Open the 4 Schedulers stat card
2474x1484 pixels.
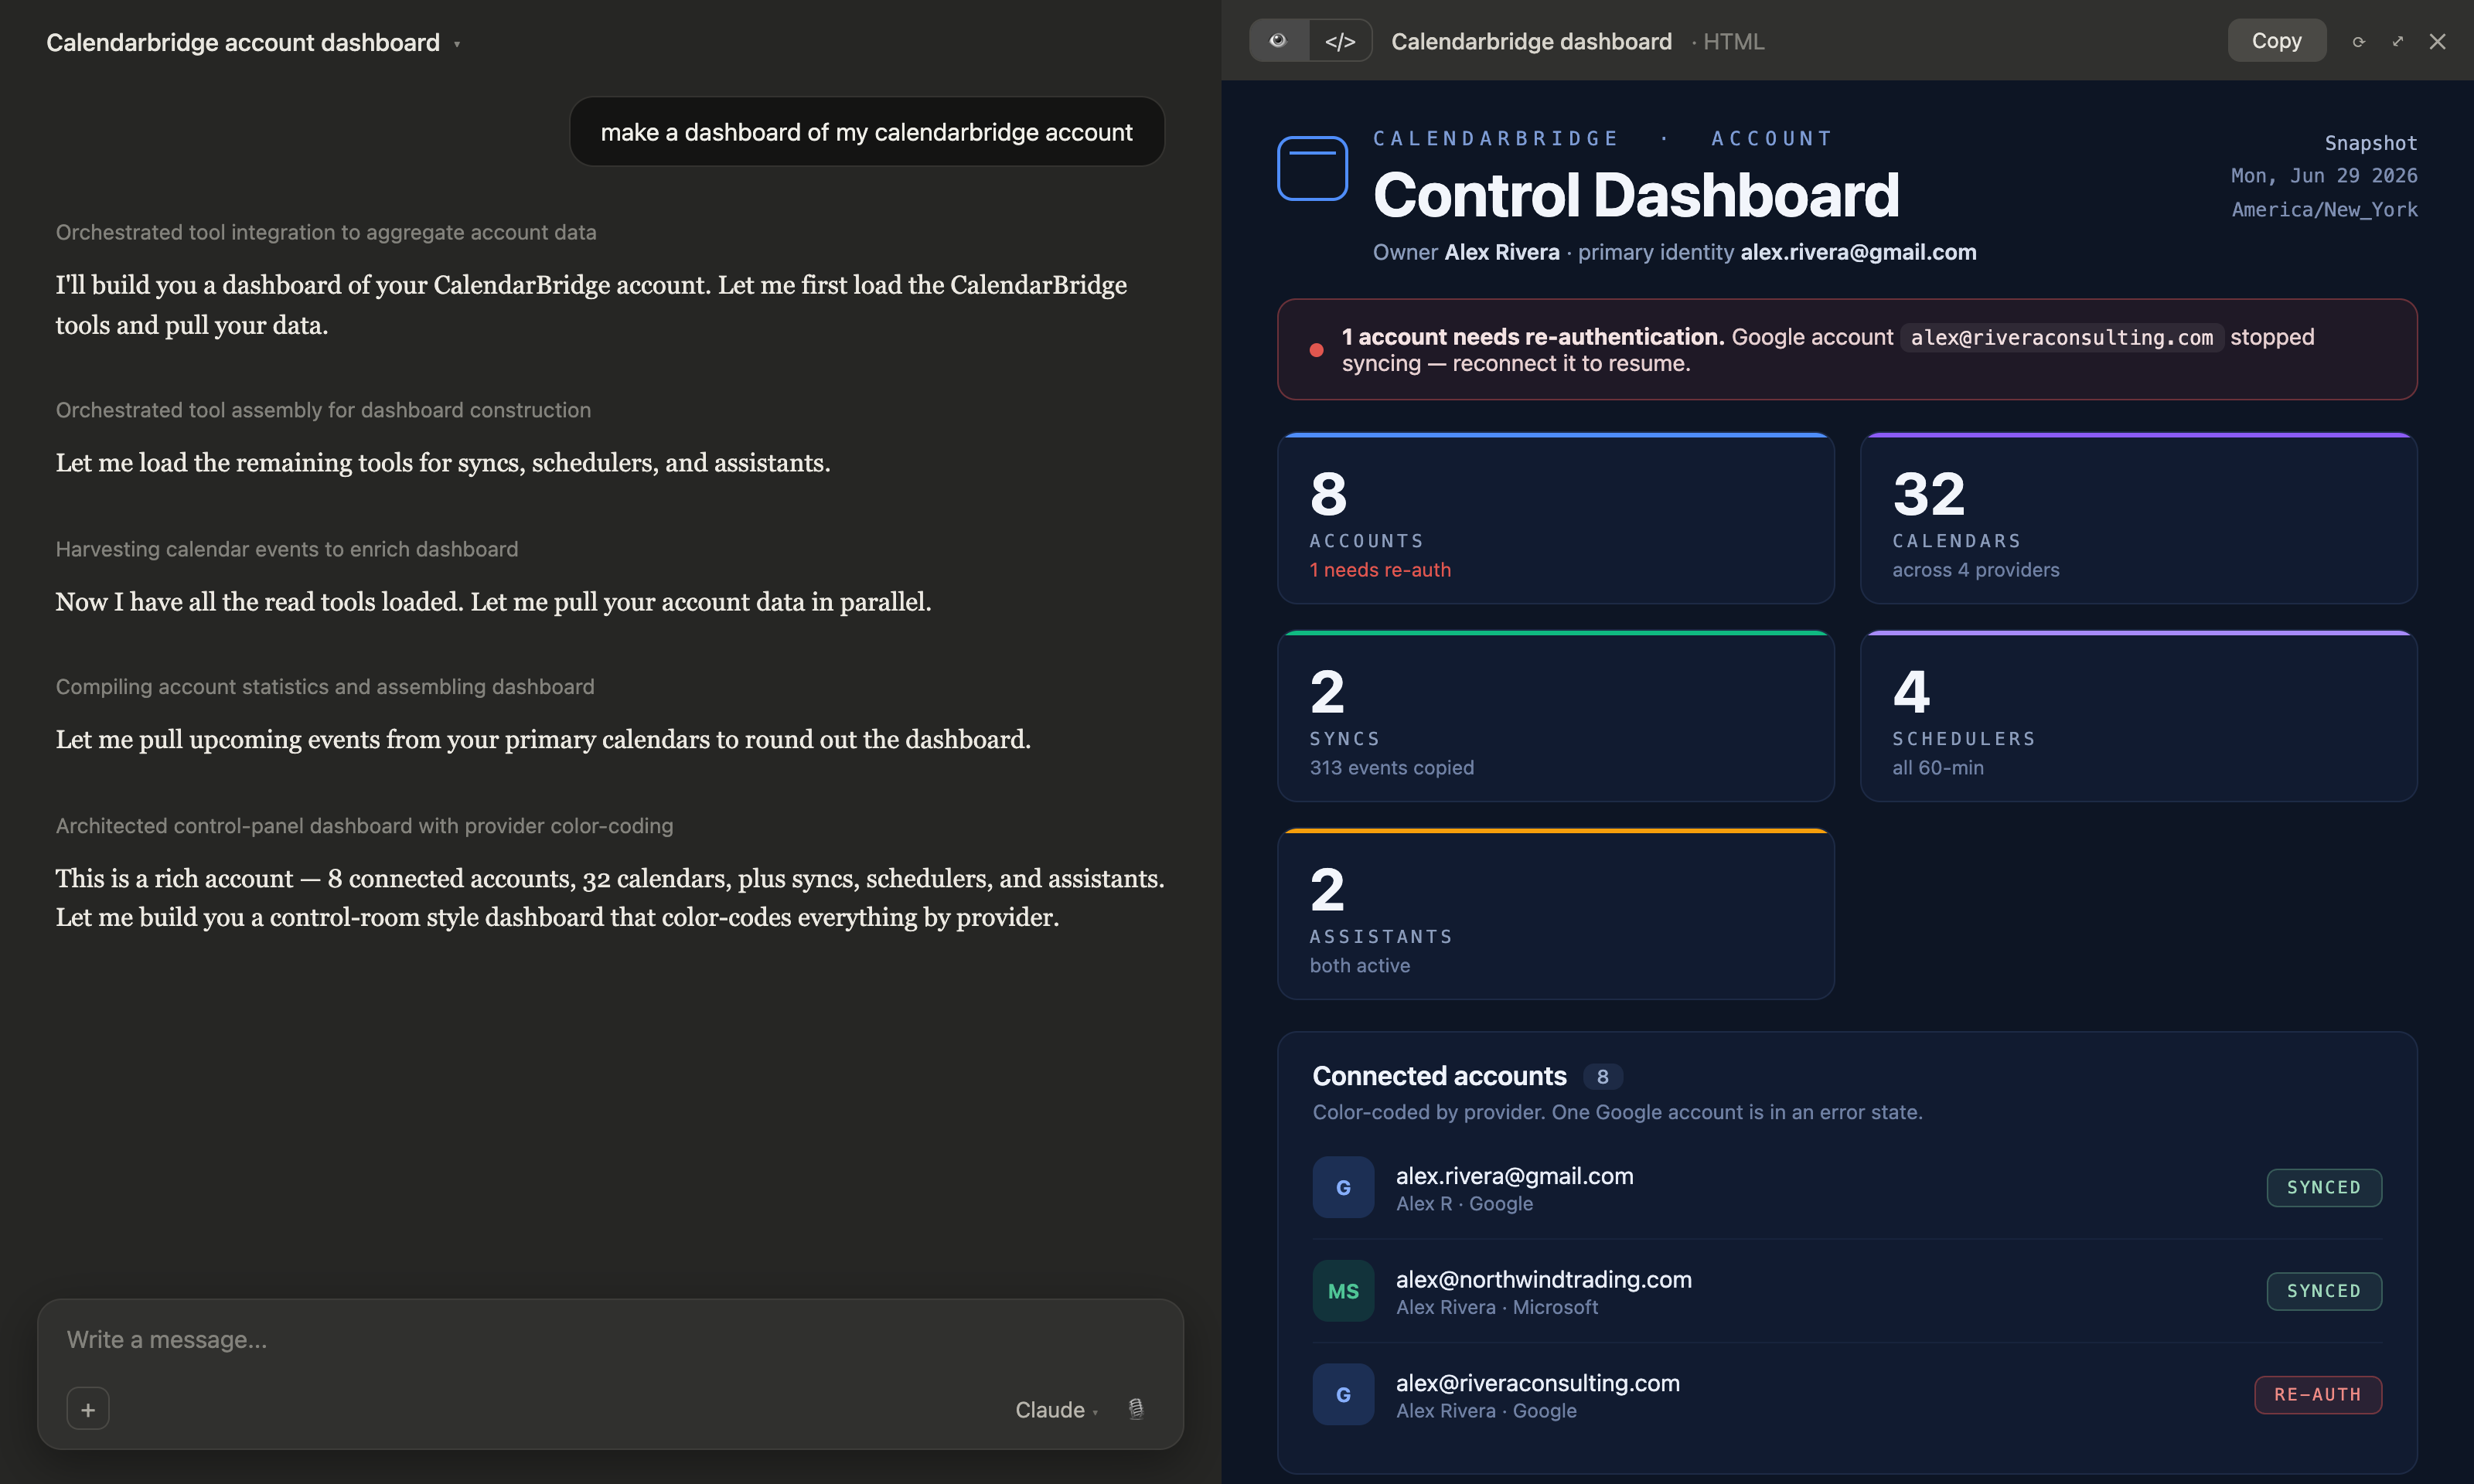[x=2138, y=716]
